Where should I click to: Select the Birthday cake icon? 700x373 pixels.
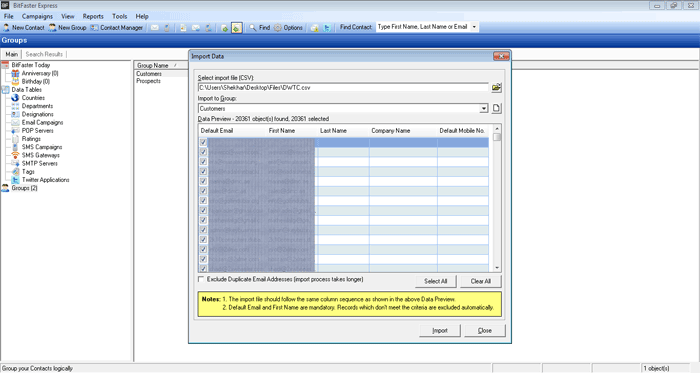coord(15,82)
